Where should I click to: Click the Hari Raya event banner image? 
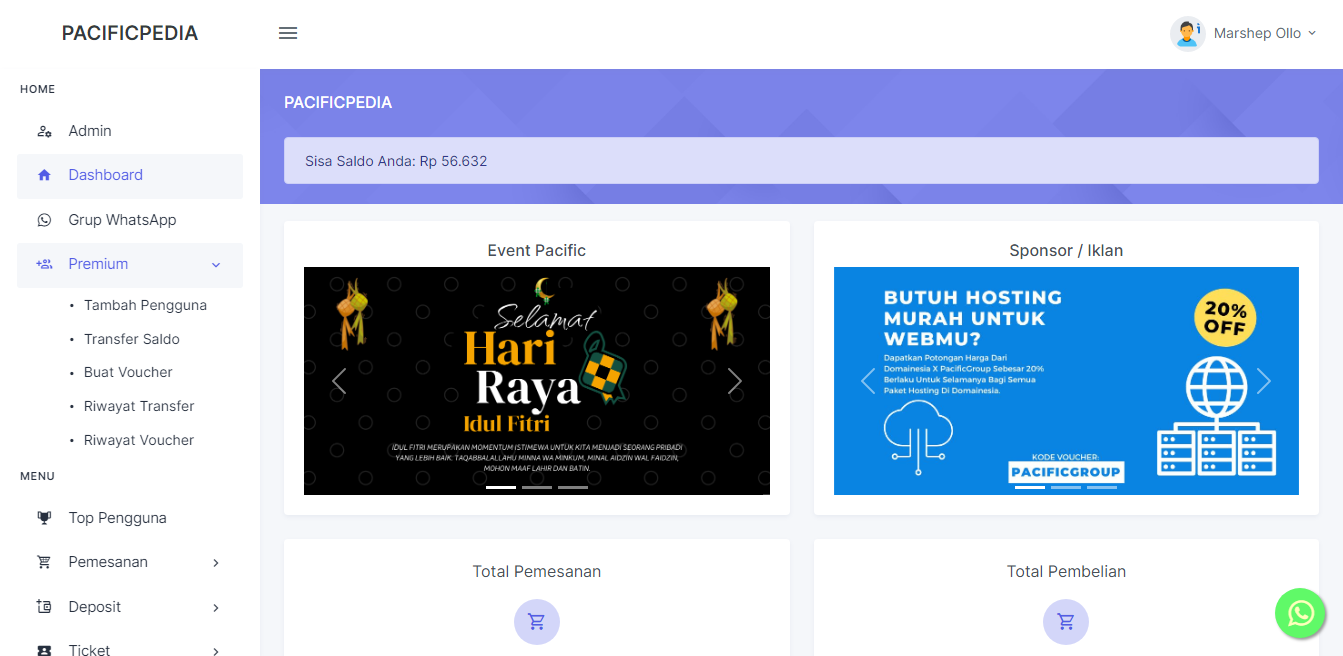pyautogui.click(x=537, y=381)
